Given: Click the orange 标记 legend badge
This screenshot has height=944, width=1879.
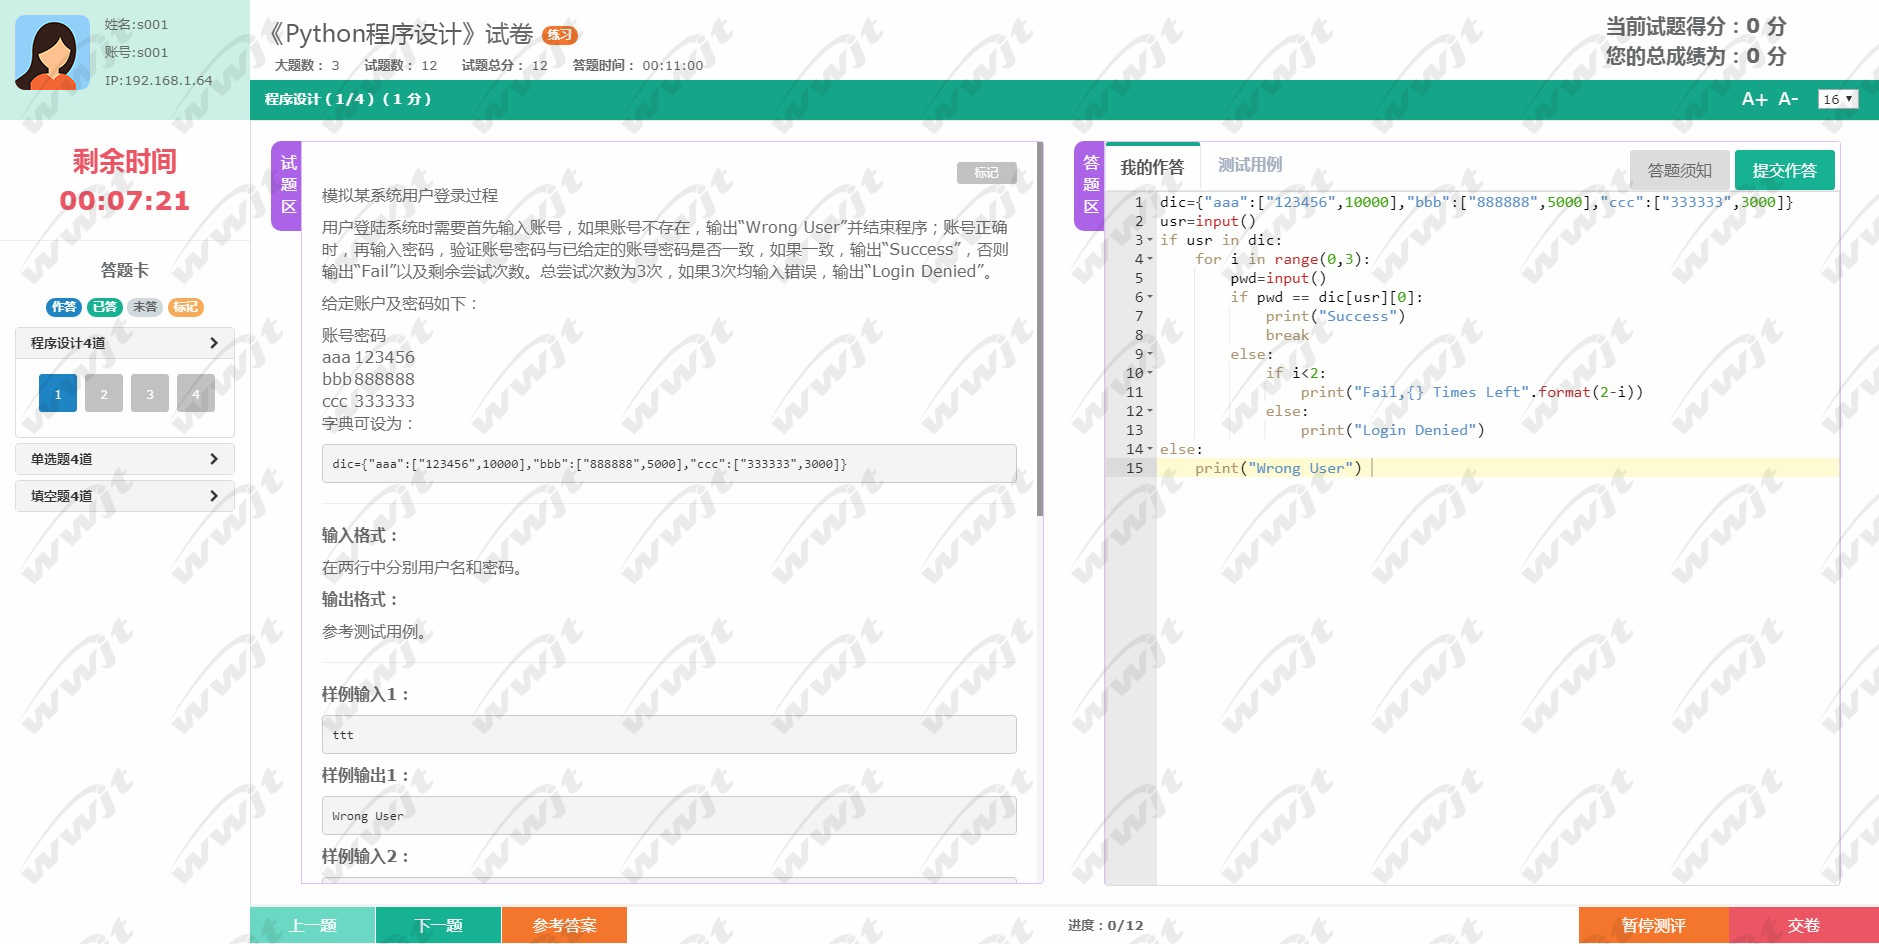Looking at the screenshot, I should pos(186,307).
